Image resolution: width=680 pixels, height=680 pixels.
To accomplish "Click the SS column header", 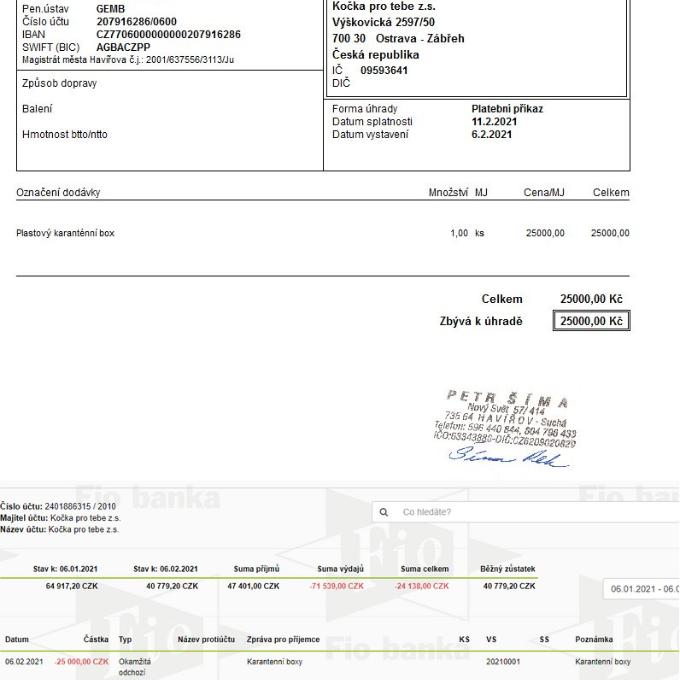I will click(544, 639).
